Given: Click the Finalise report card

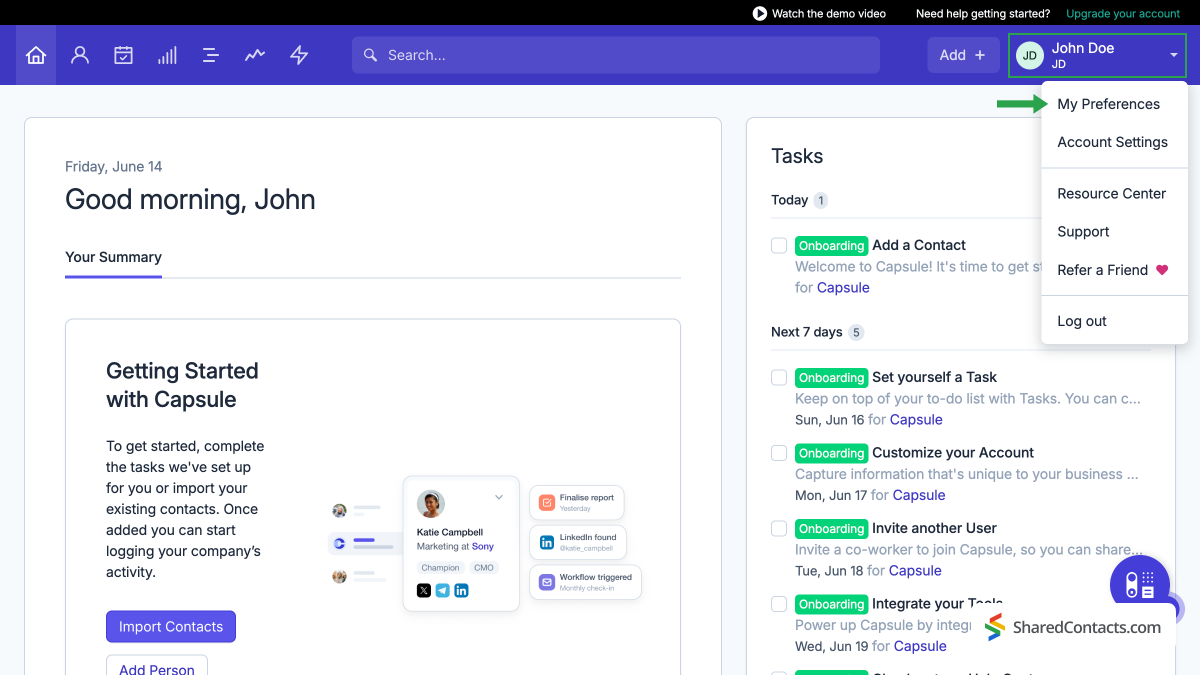Looking at the screenshot, I should (577, 503).
